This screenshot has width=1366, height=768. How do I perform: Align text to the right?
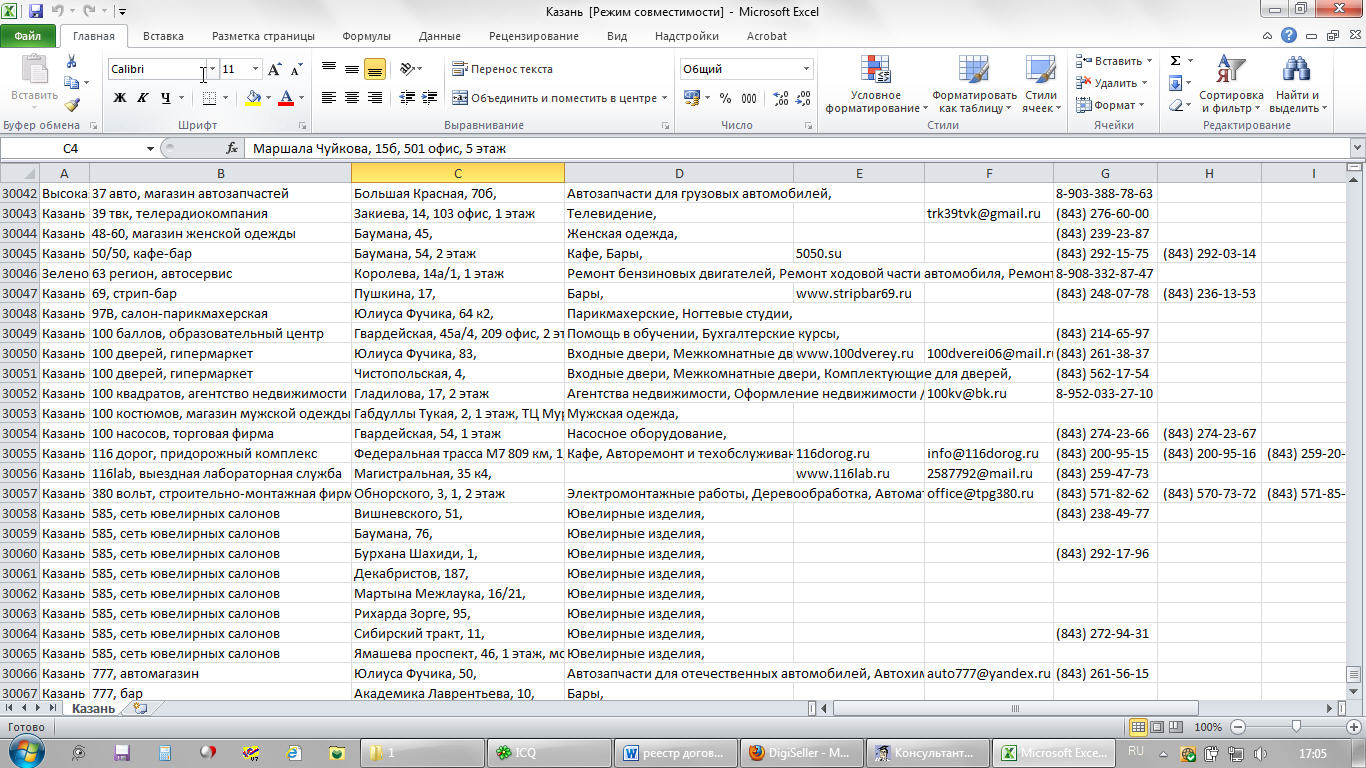(375, 98)
